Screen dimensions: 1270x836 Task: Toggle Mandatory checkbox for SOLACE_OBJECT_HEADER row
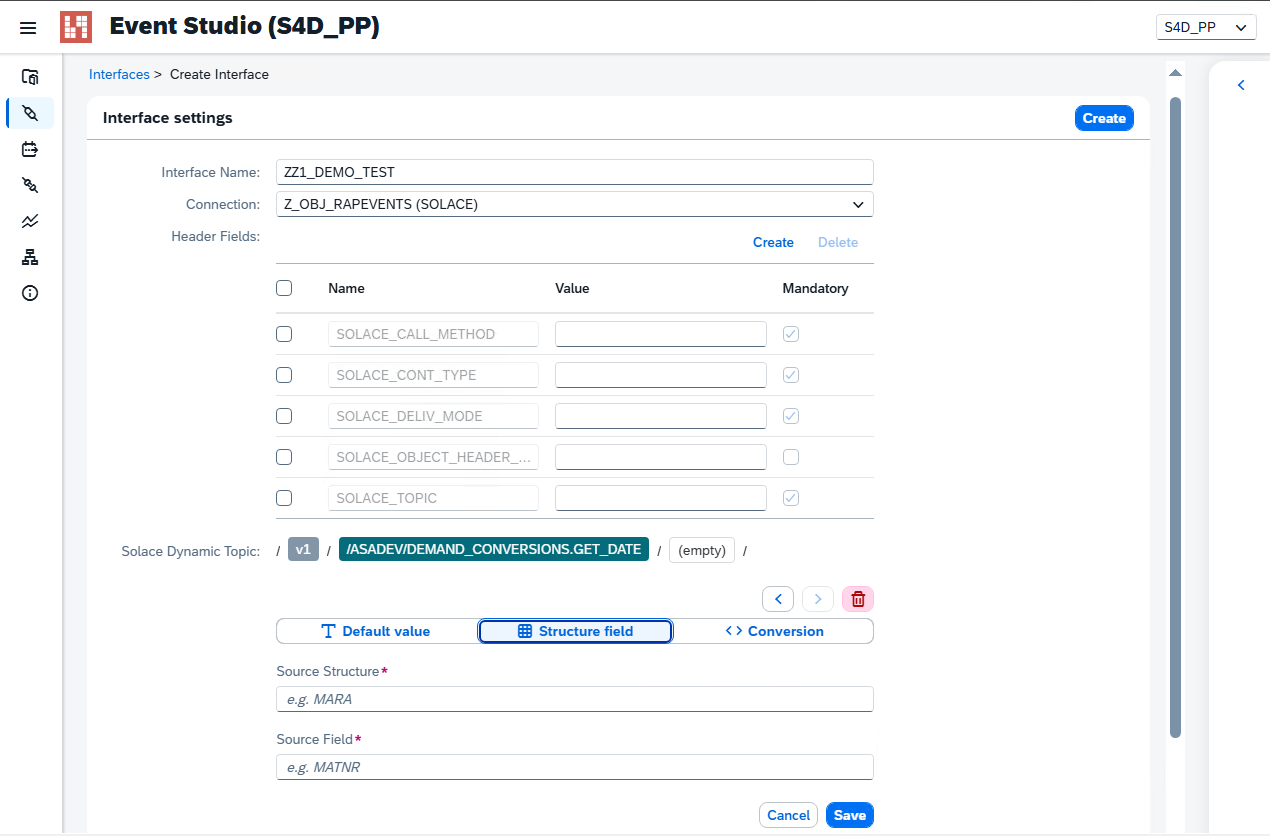791,457
